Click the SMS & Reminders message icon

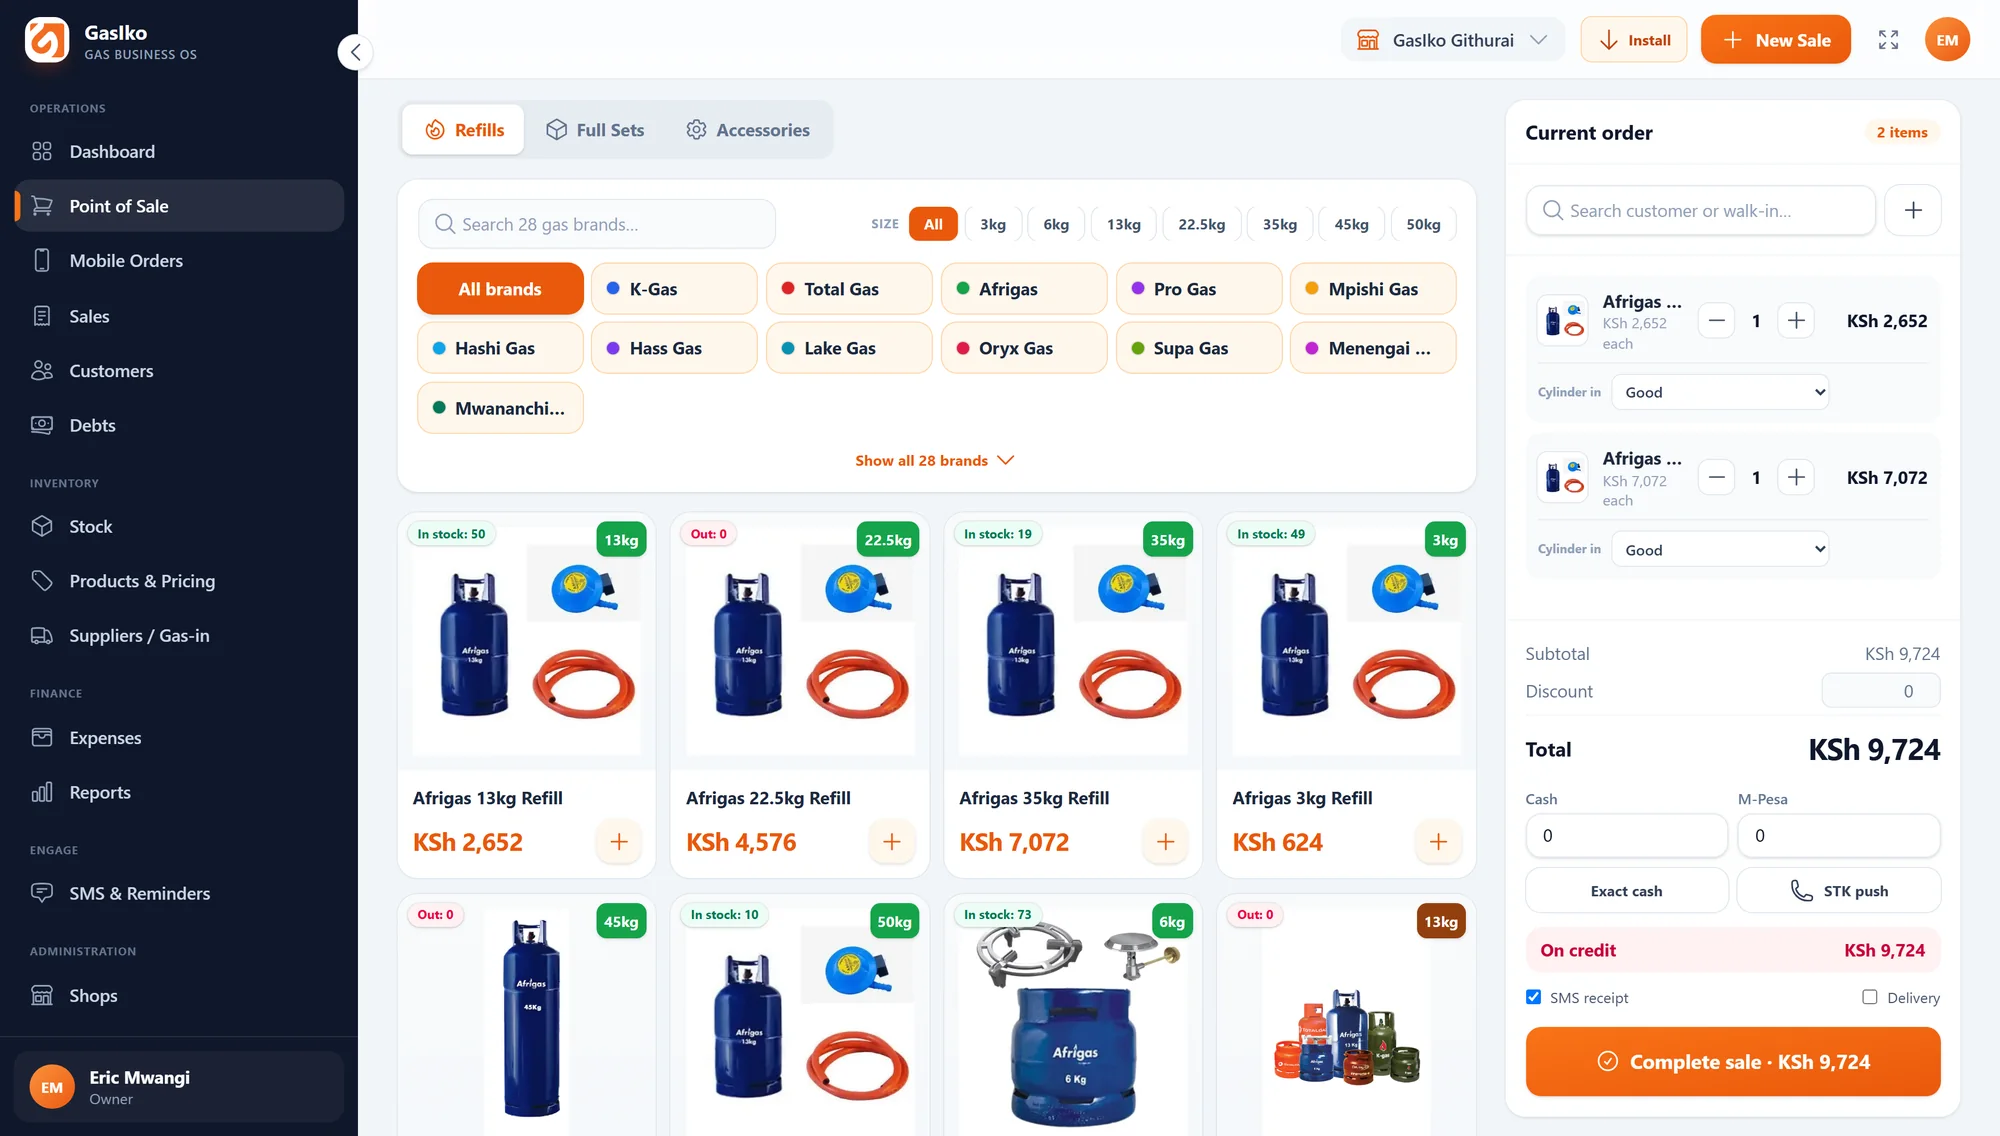tap(42, 893)
